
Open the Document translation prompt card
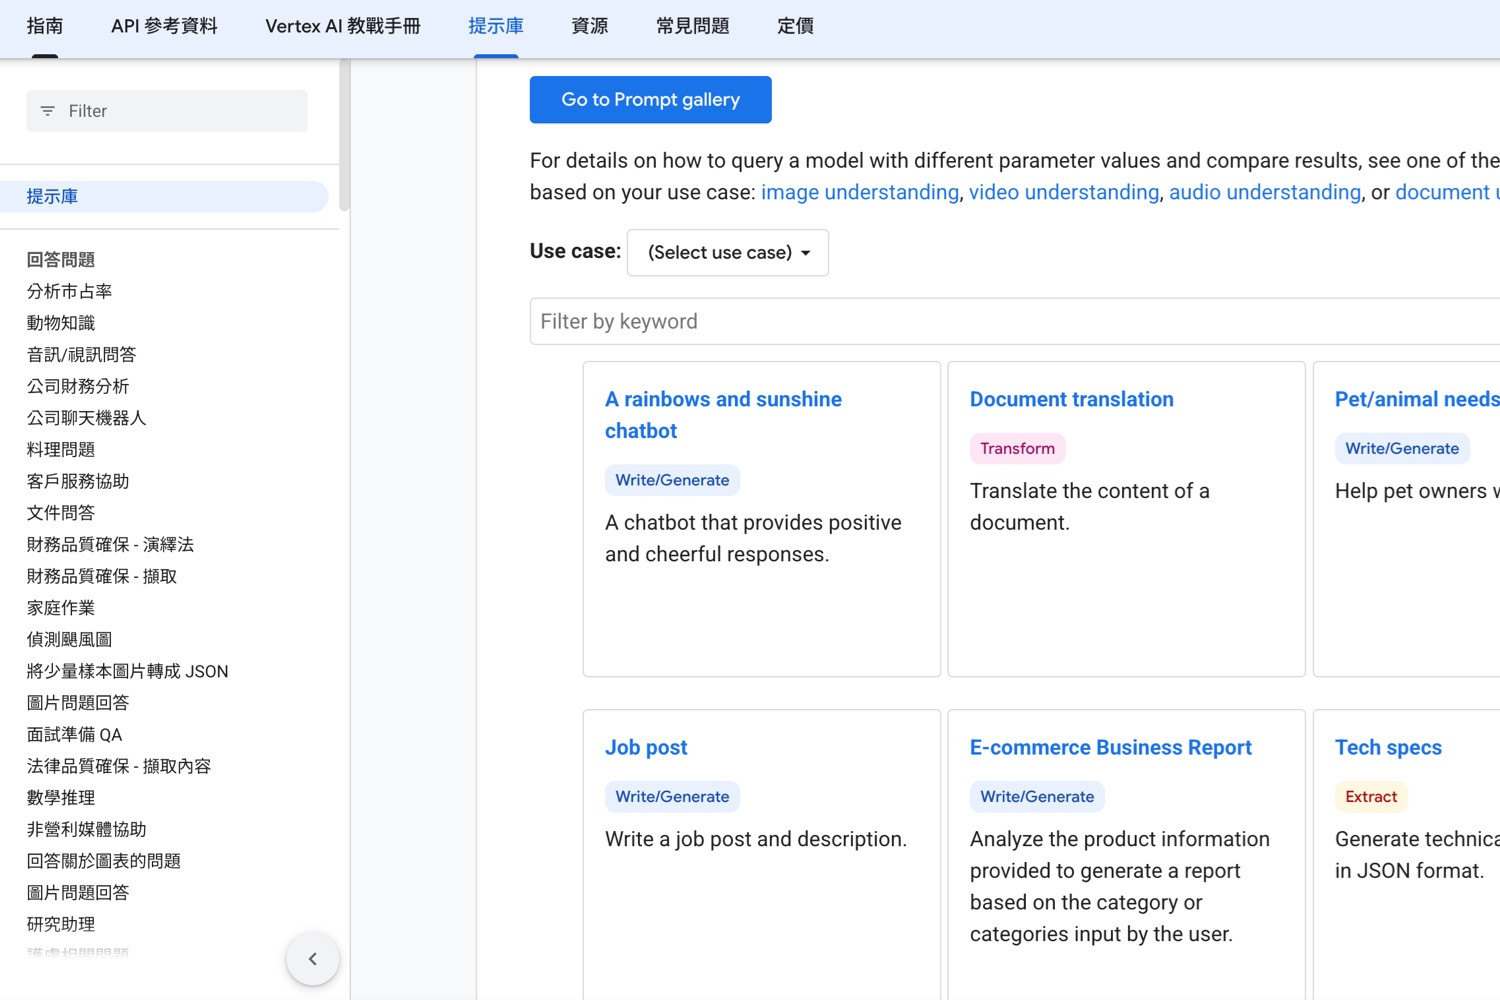[1071, 399]
